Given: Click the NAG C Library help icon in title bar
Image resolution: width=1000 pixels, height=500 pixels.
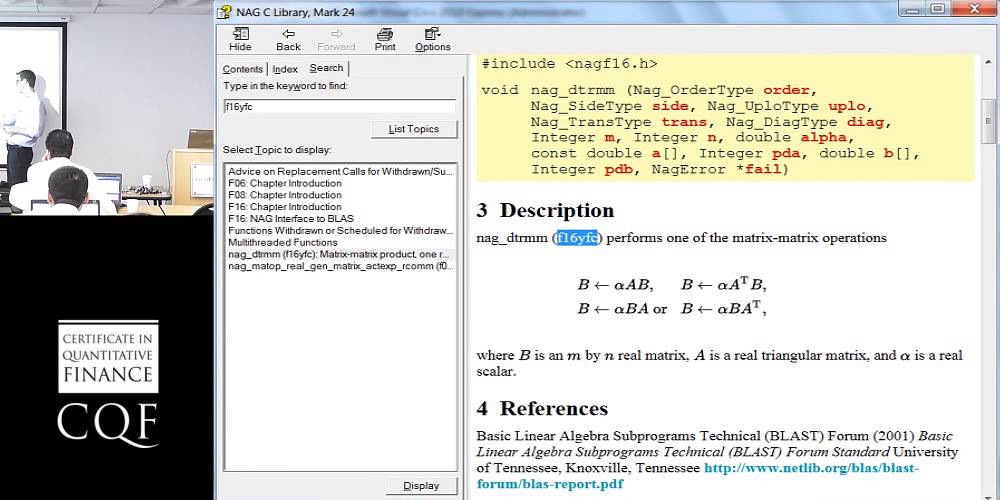Looking at the screenshot, I should (224, 11).
